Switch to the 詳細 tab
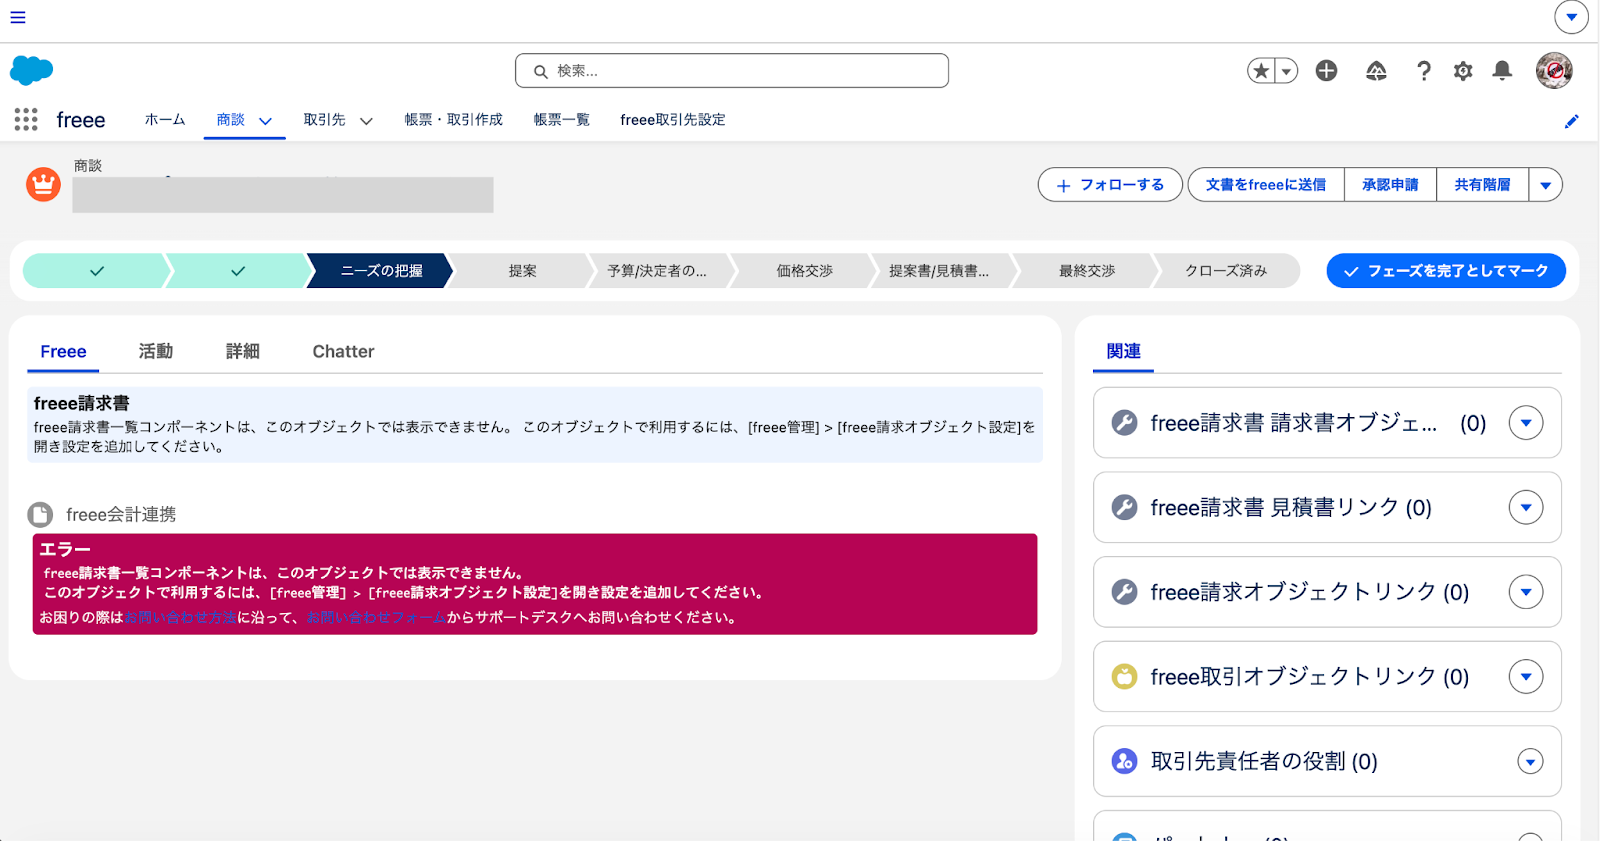 click(x=243, y=352)
